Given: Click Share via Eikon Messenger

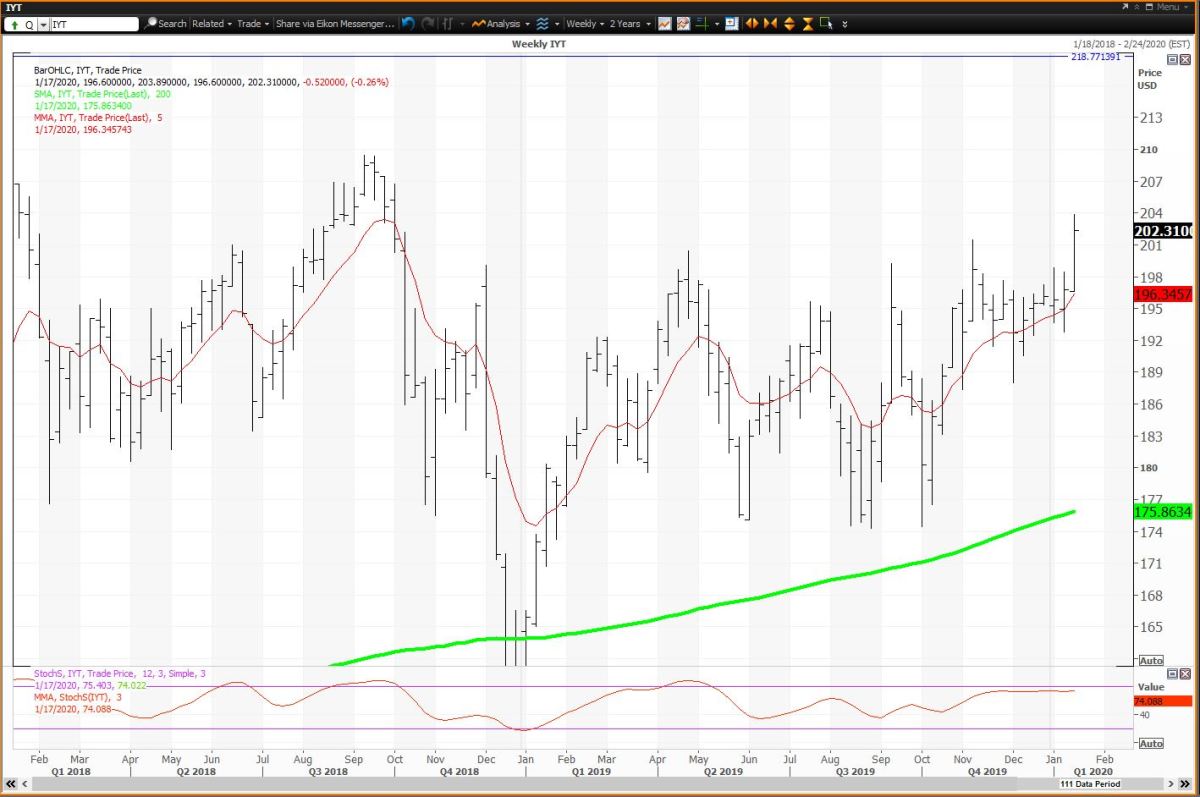Looking at the screenshot, I should (x=335, y=23).
